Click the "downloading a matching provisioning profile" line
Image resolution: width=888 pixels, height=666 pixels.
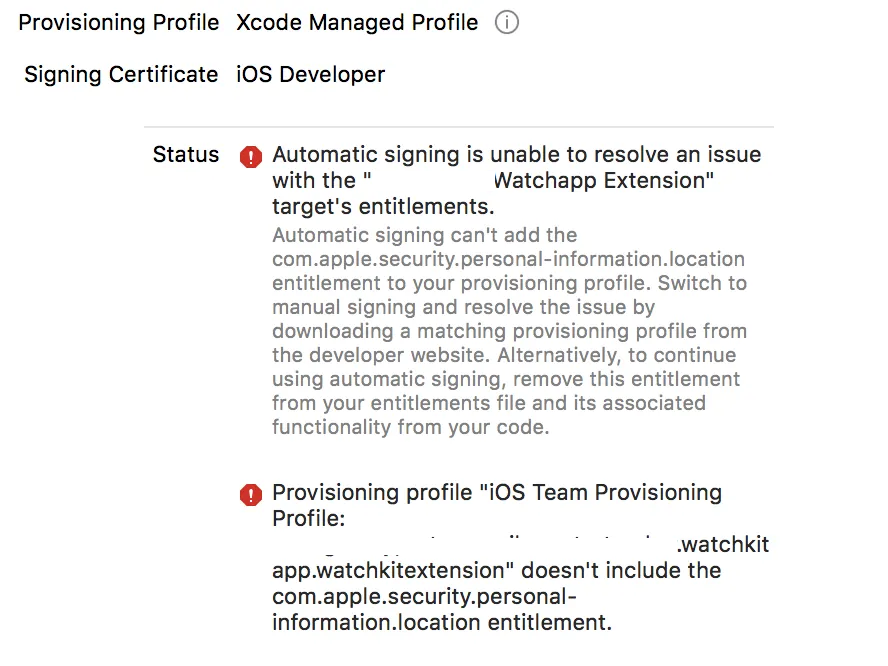coord(509,331)
